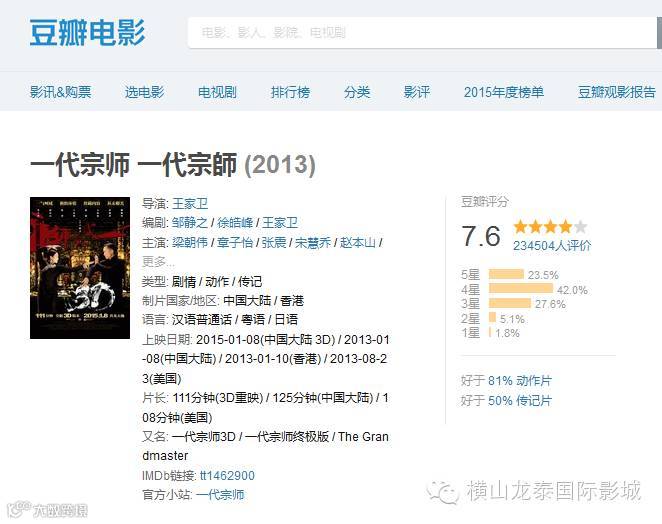Open the 234504人评价 ratings link

pyautogui.click(x=552, y=245)
